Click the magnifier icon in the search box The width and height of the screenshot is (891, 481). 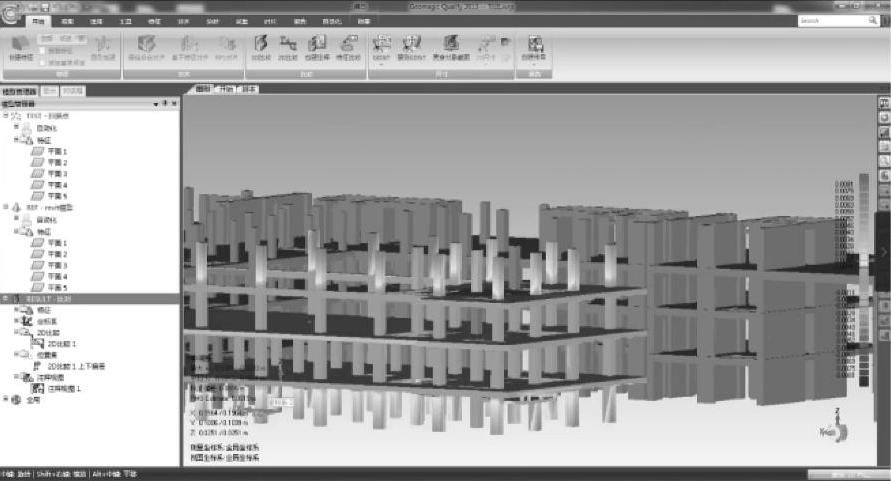click(873, 20)
